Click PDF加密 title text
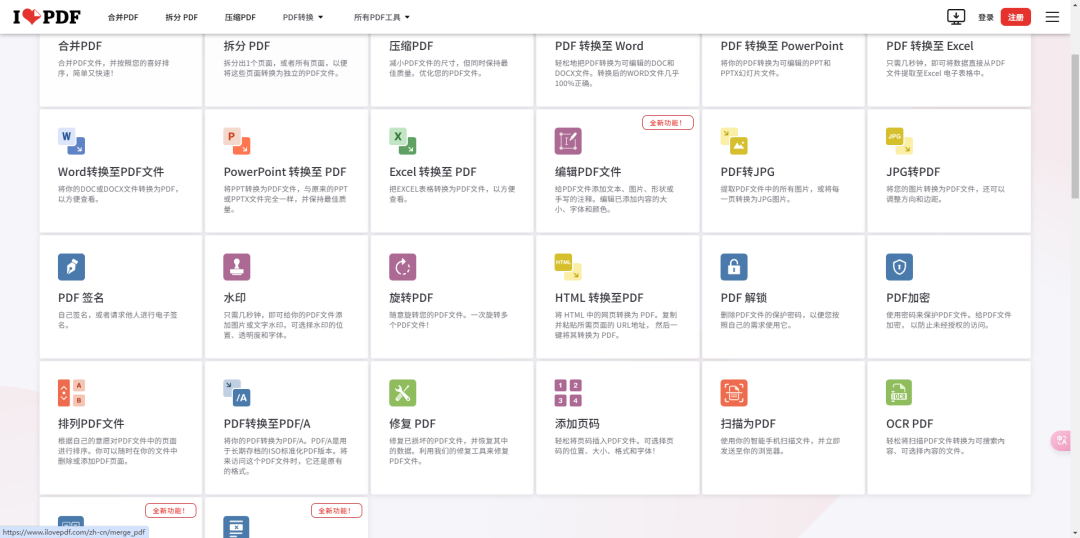1080x538 pixels. point(908,298)
